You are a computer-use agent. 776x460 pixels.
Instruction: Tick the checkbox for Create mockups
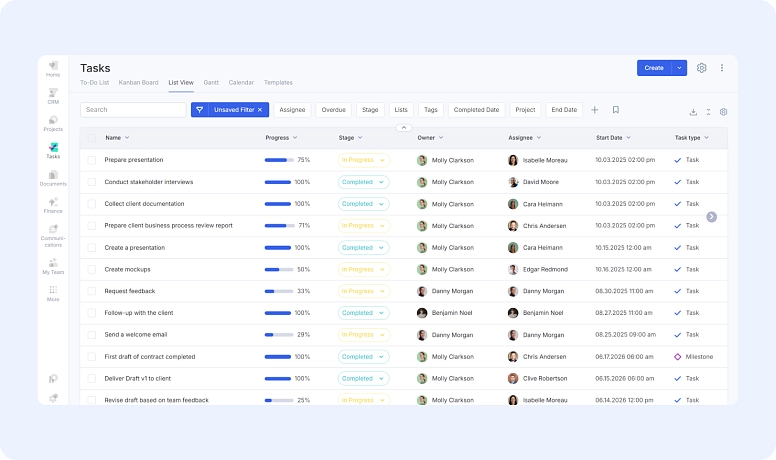[92, 269]
